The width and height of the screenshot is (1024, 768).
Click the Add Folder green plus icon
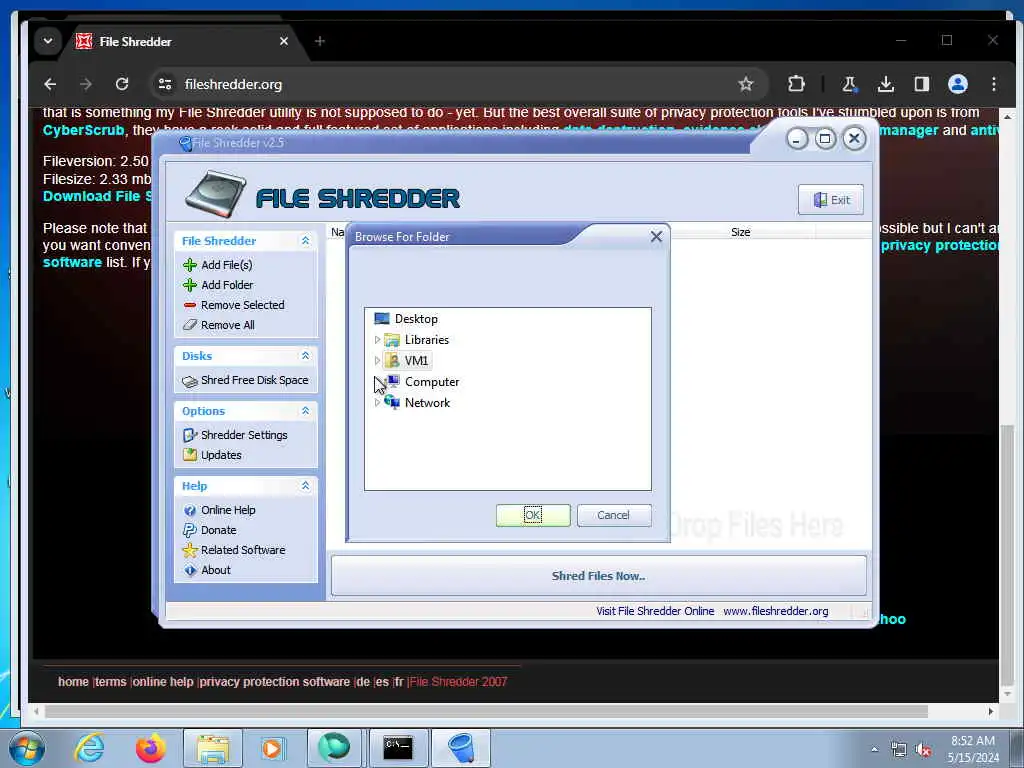click(x=190, y=285)
